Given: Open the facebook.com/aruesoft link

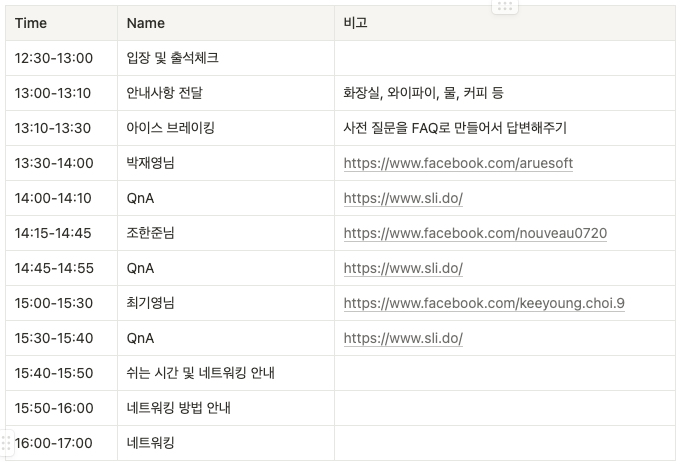Looking at the screenshot, I should 458,163.
